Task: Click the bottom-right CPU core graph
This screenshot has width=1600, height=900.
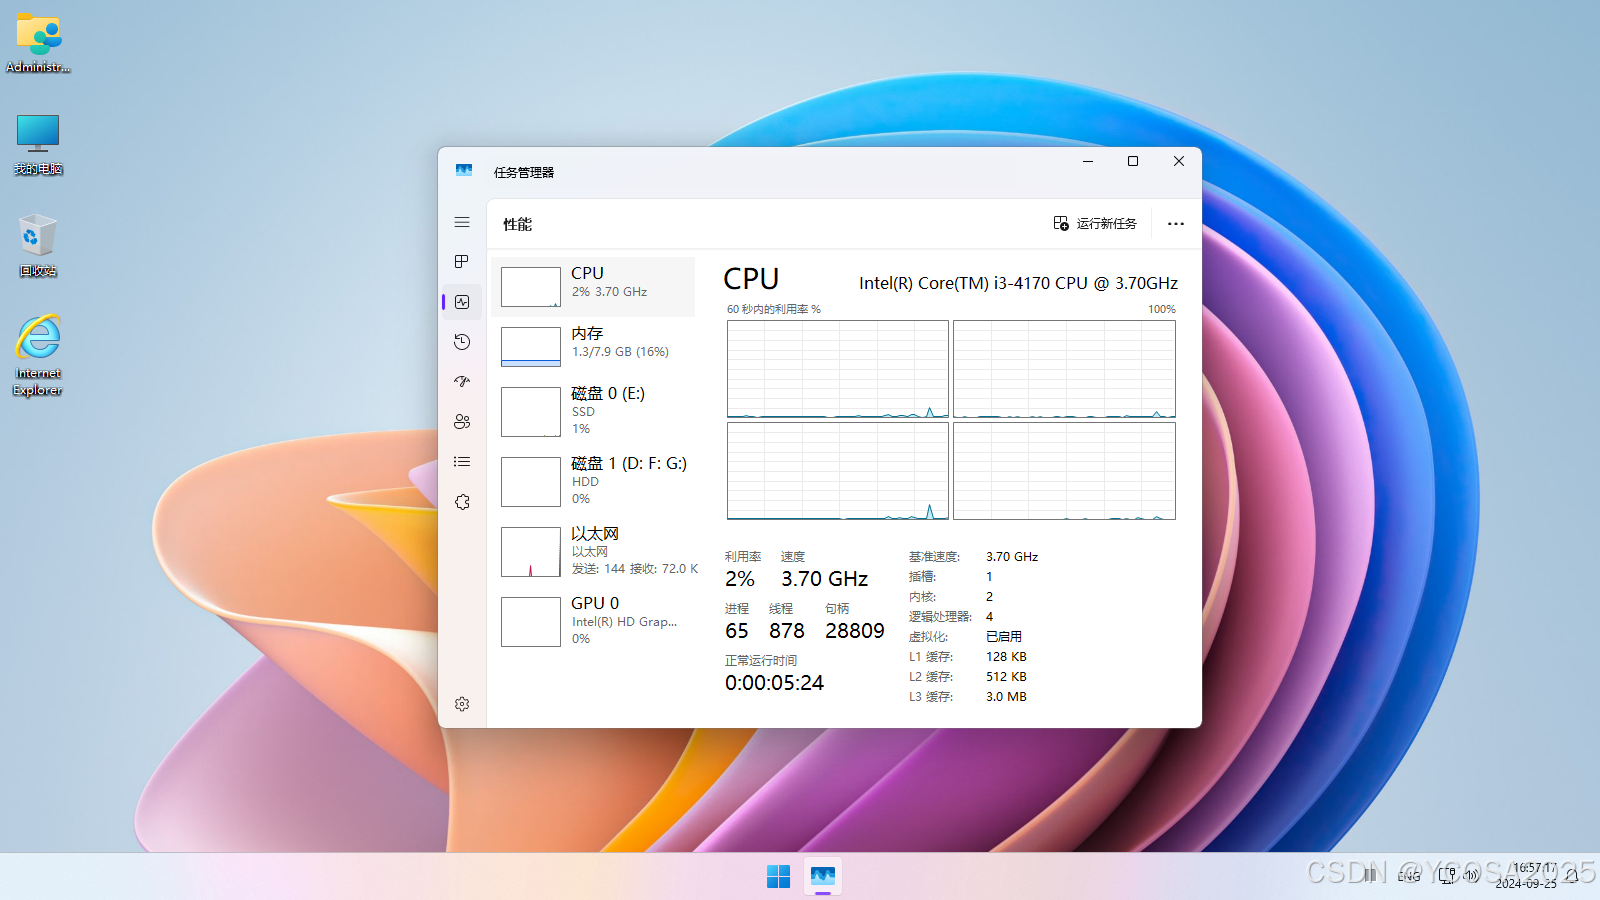Action: click(x=1064, y=471)
